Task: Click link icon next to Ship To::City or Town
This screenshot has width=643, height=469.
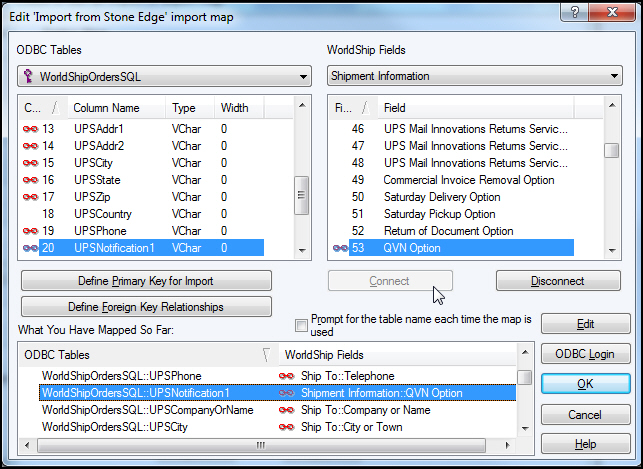Action: [x=286, y=427]
